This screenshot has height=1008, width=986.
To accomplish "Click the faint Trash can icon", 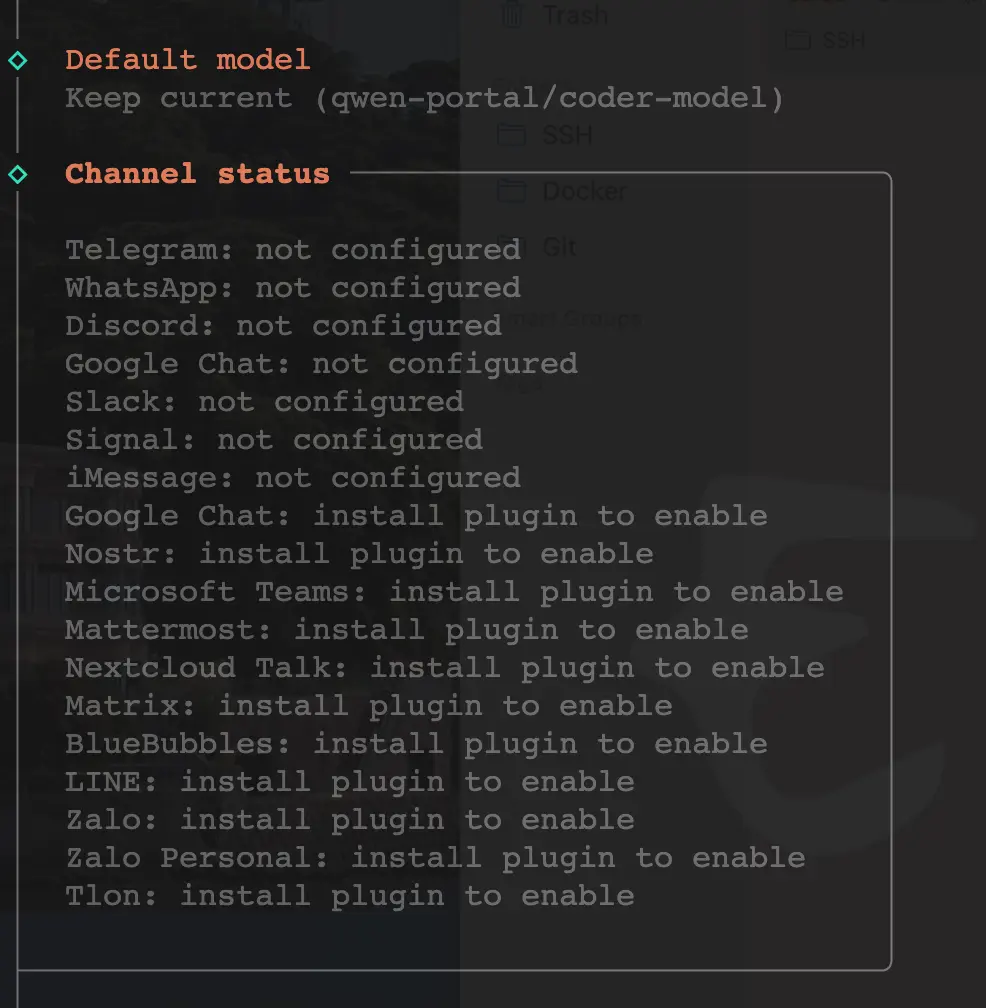I will point(511,15).
